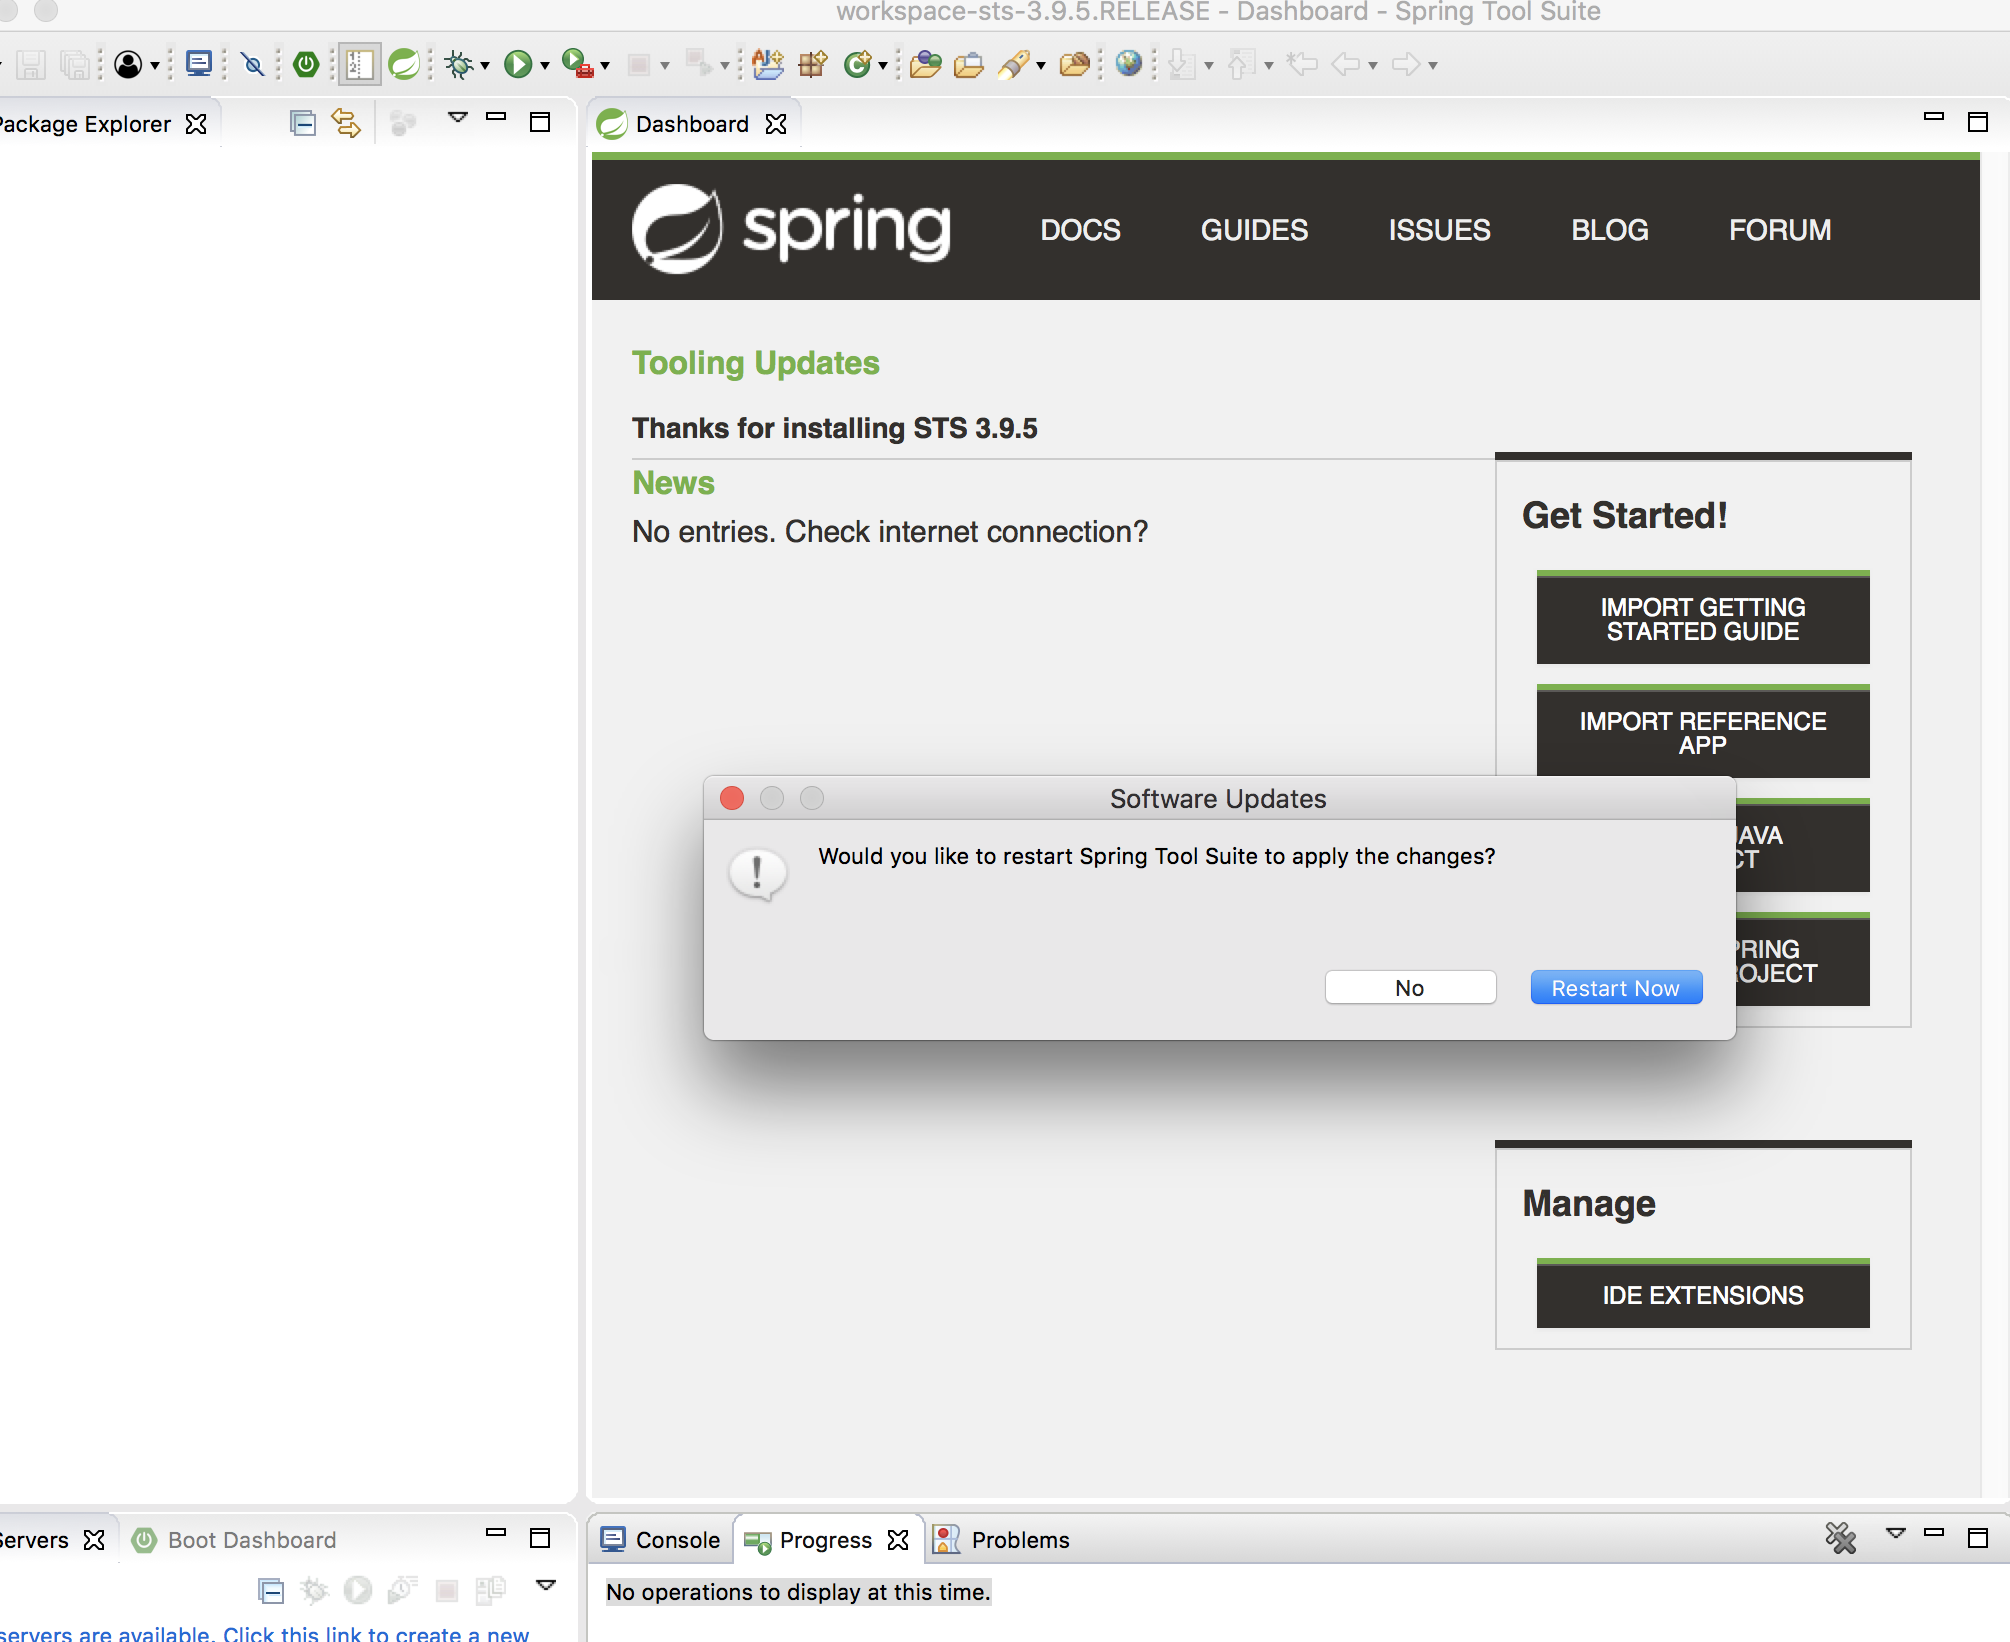Switch to the Problems tab

(x=1002, y=1540)
